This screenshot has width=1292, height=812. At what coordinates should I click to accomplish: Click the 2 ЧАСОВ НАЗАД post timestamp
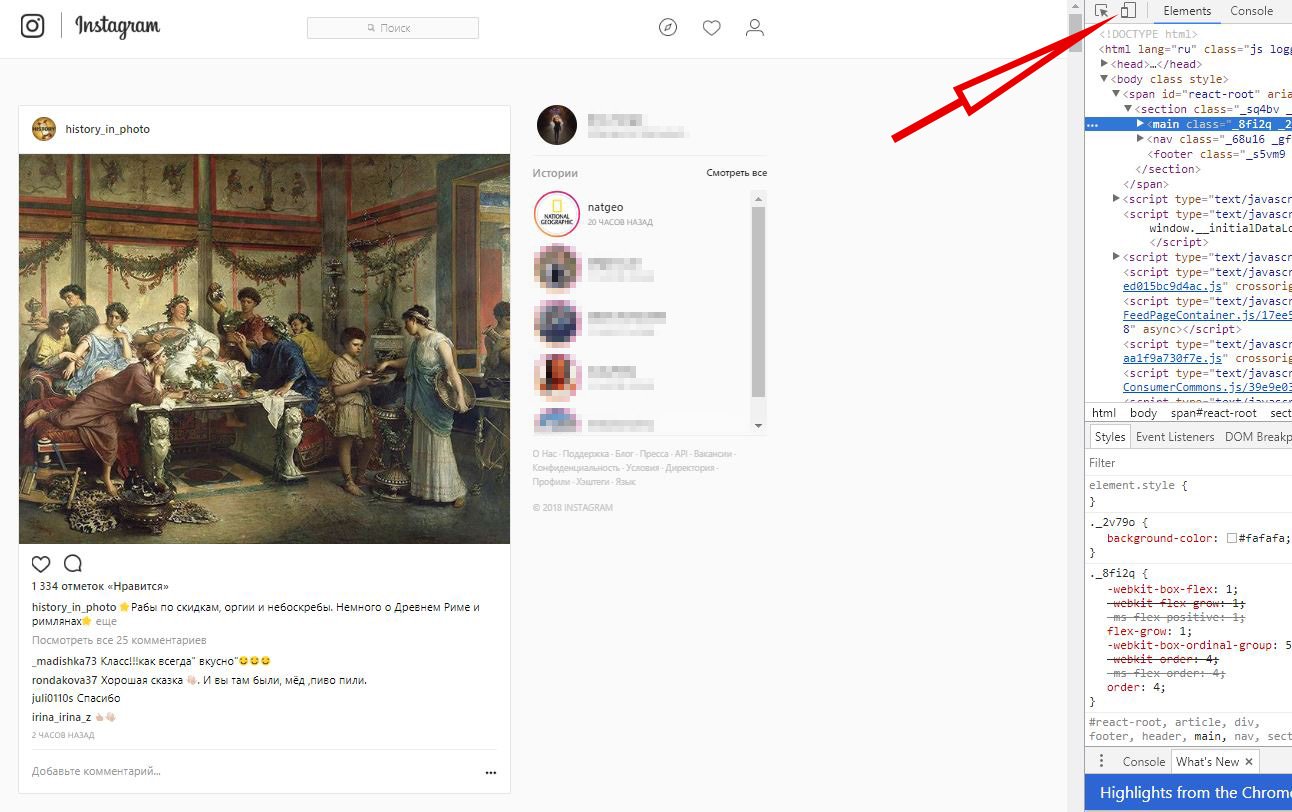(x=63, y=735)
